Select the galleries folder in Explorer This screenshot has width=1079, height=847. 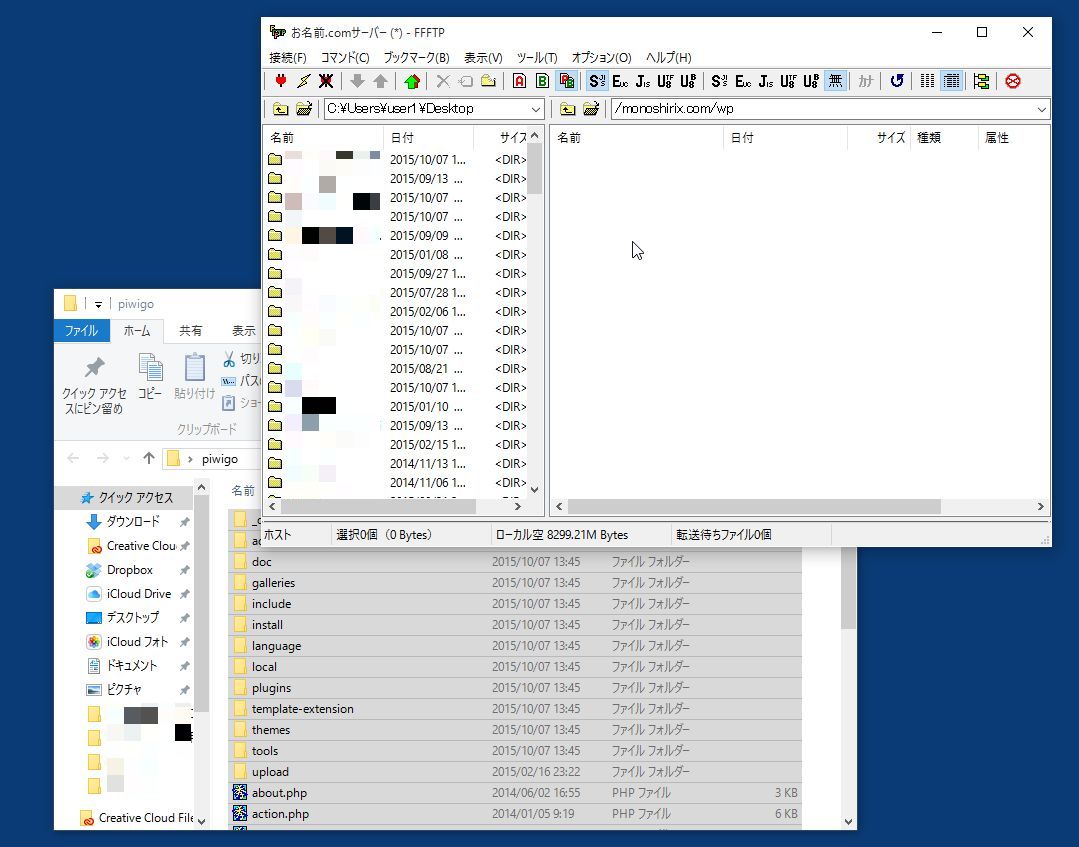[x=515, y=583]
